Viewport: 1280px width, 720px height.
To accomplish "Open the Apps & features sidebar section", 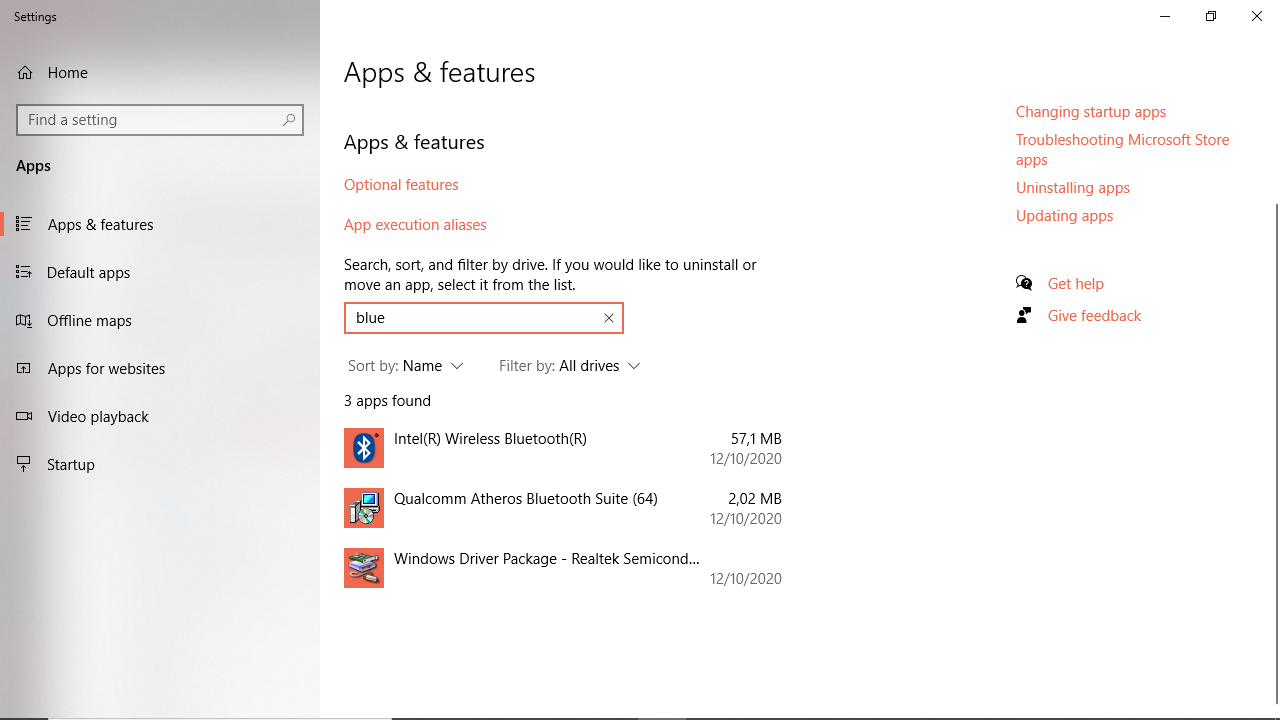I will click(x=160, y=224).
